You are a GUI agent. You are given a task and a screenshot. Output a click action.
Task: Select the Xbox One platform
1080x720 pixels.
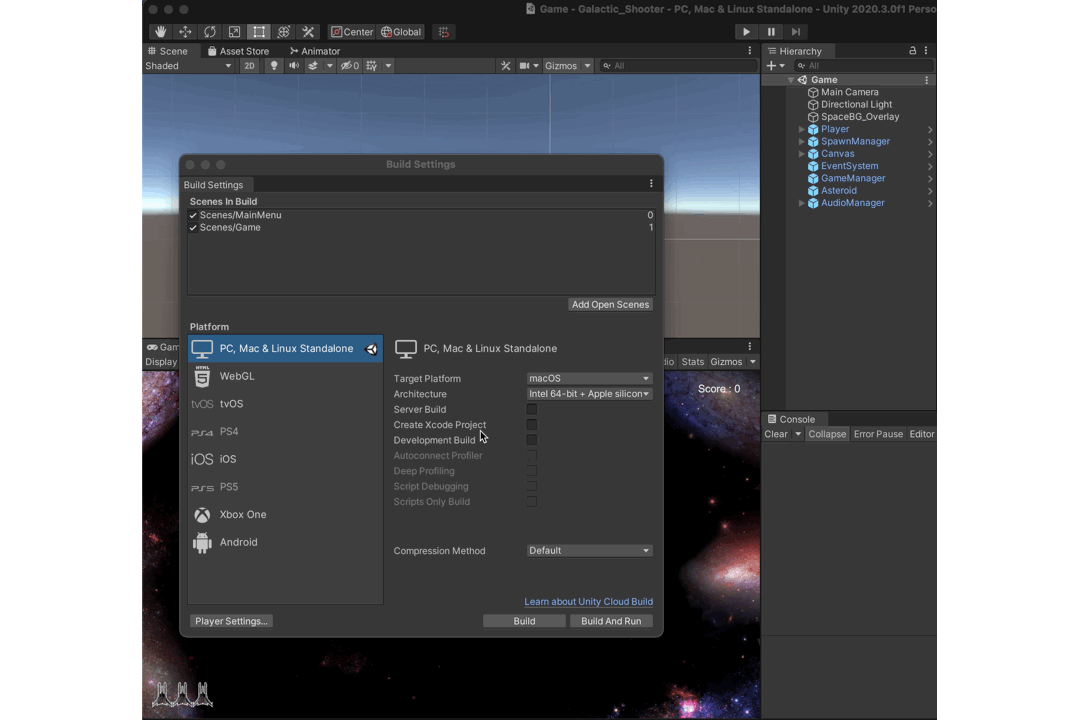click(x=285, y=514)
